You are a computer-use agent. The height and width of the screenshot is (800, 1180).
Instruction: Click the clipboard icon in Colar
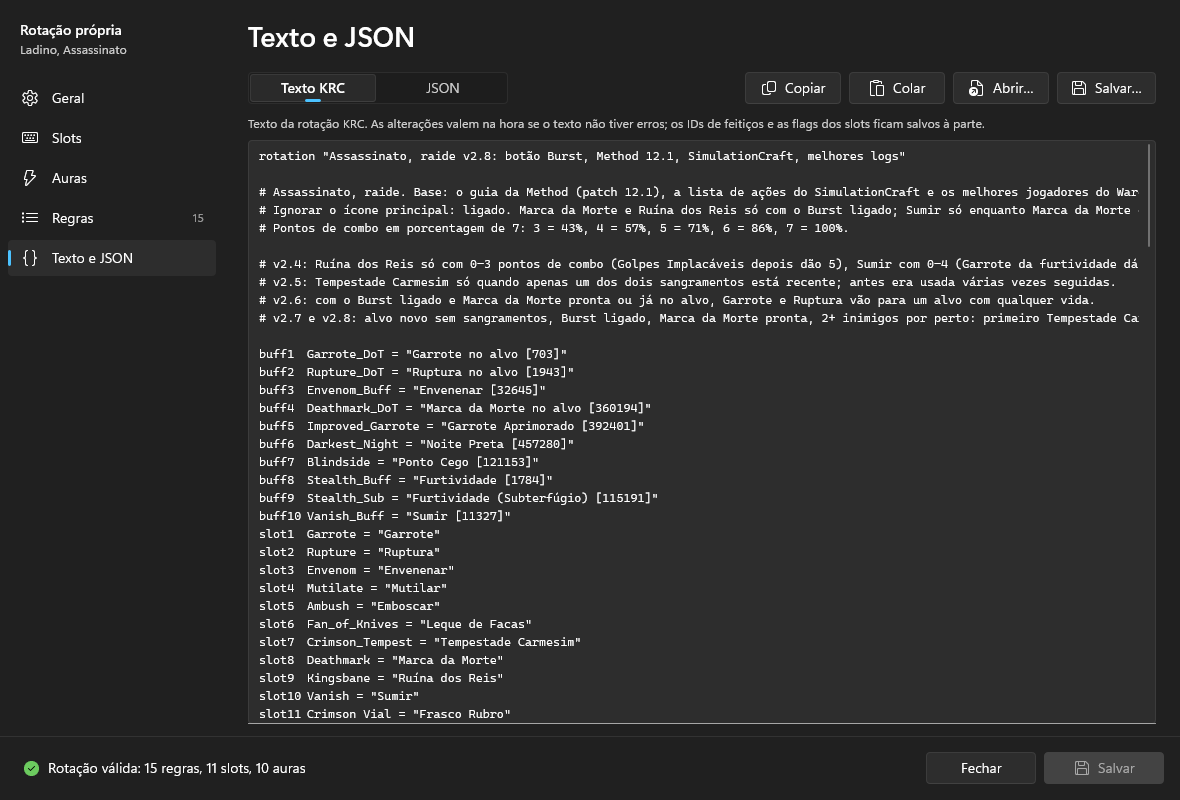tap(876, 88)
